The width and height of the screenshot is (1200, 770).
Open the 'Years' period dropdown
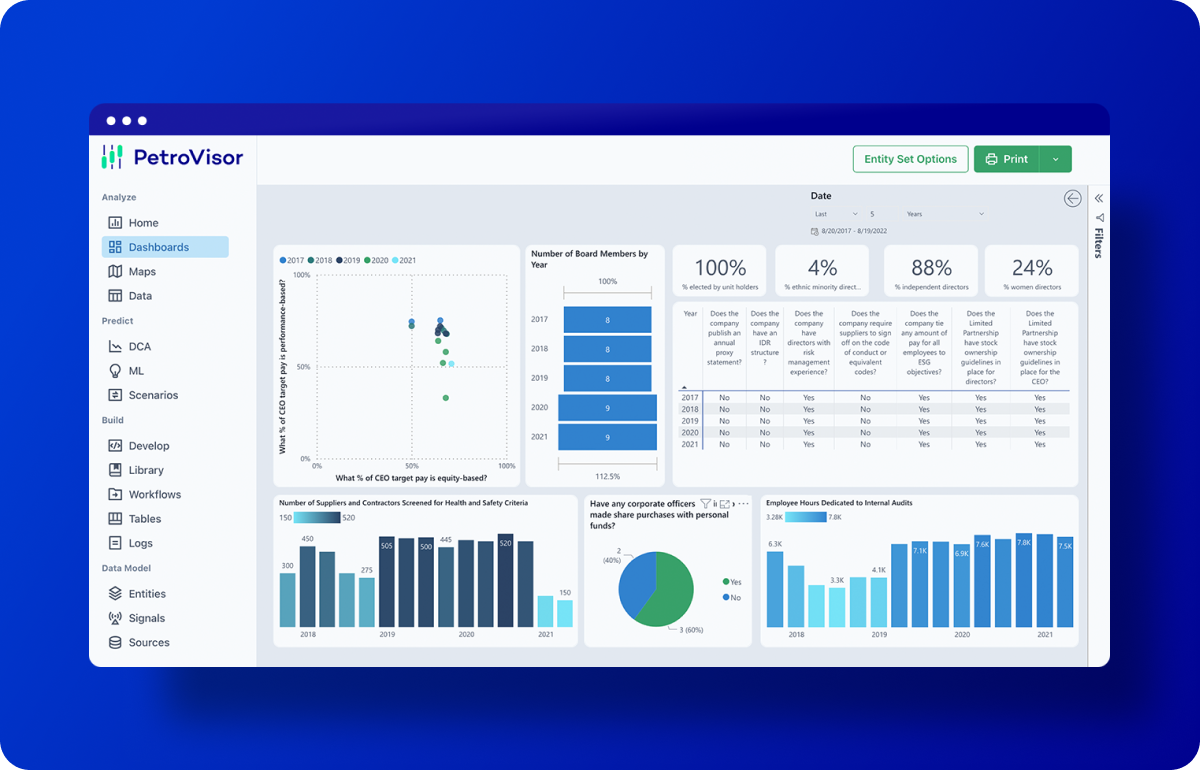tap(945, 214)
